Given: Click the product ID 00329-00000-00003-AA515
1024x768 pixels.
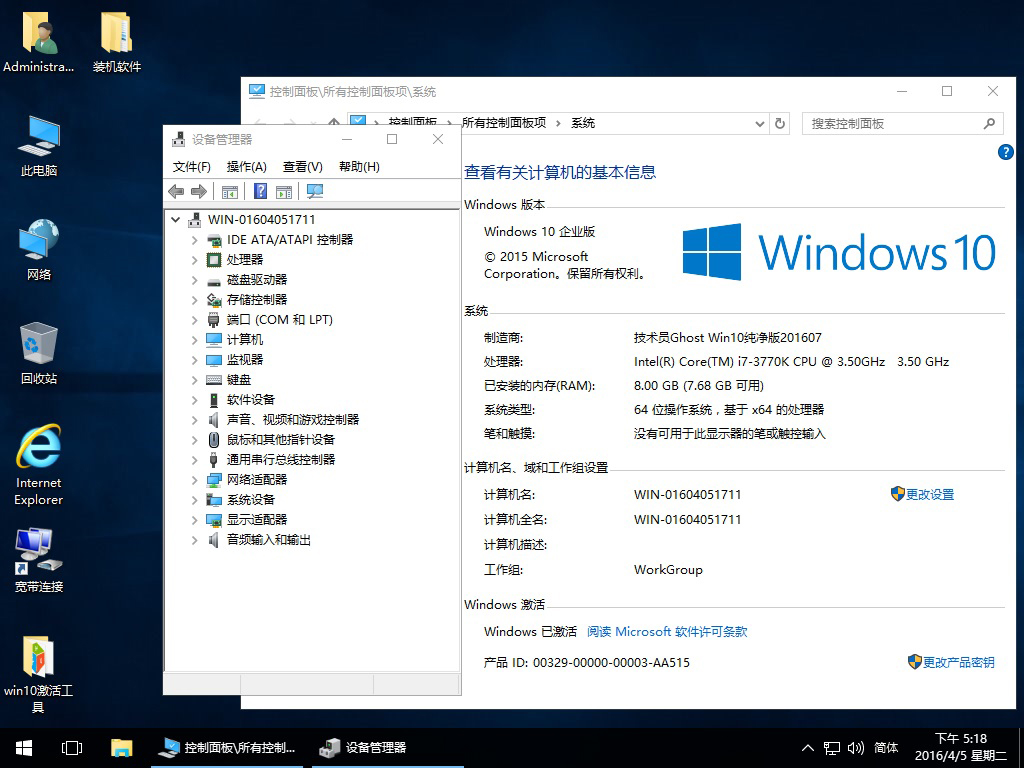Looking at the screenshot, I should [611, 663].
